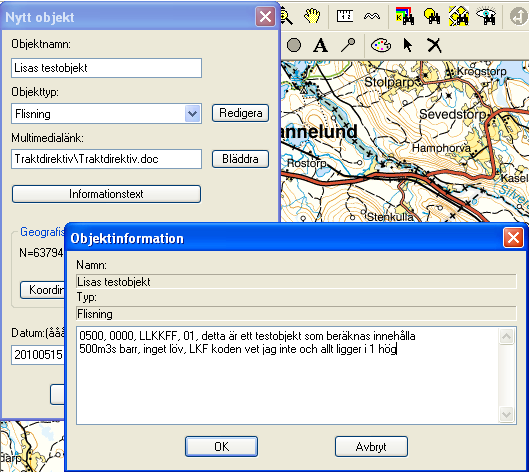Select the pan hand tool

[312, 16]
